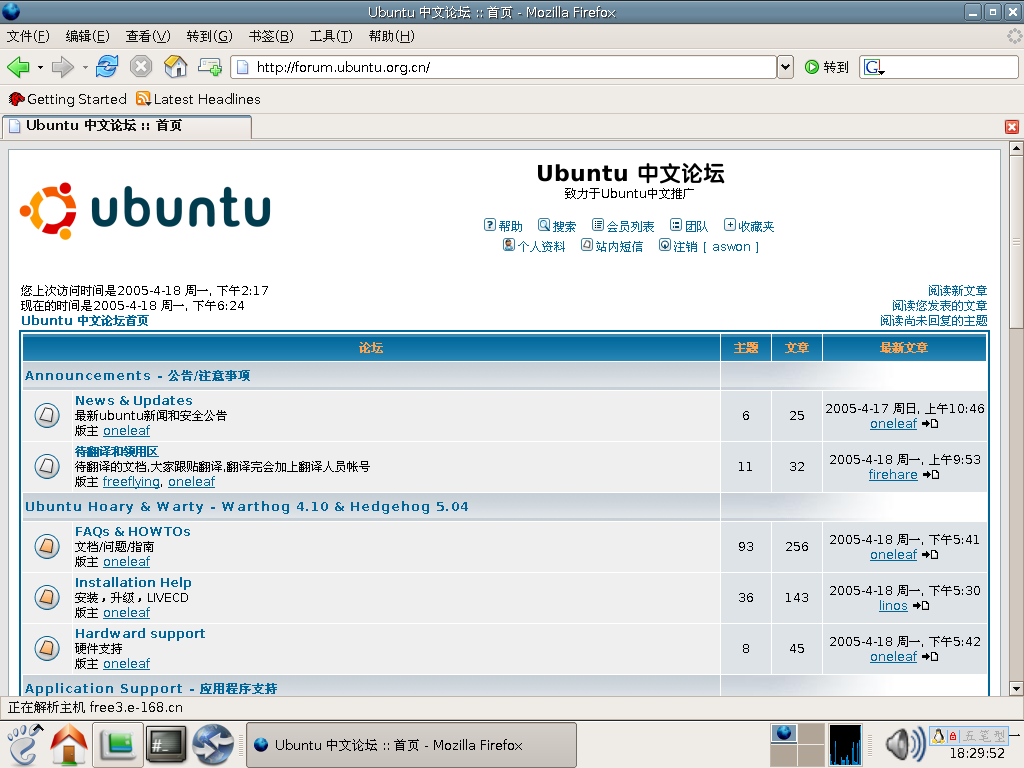The height and width of the screenshot is (768, 1024).
Task: Open GNOME foot main menu
Action: pyautogui.click(x=24, y=744)
